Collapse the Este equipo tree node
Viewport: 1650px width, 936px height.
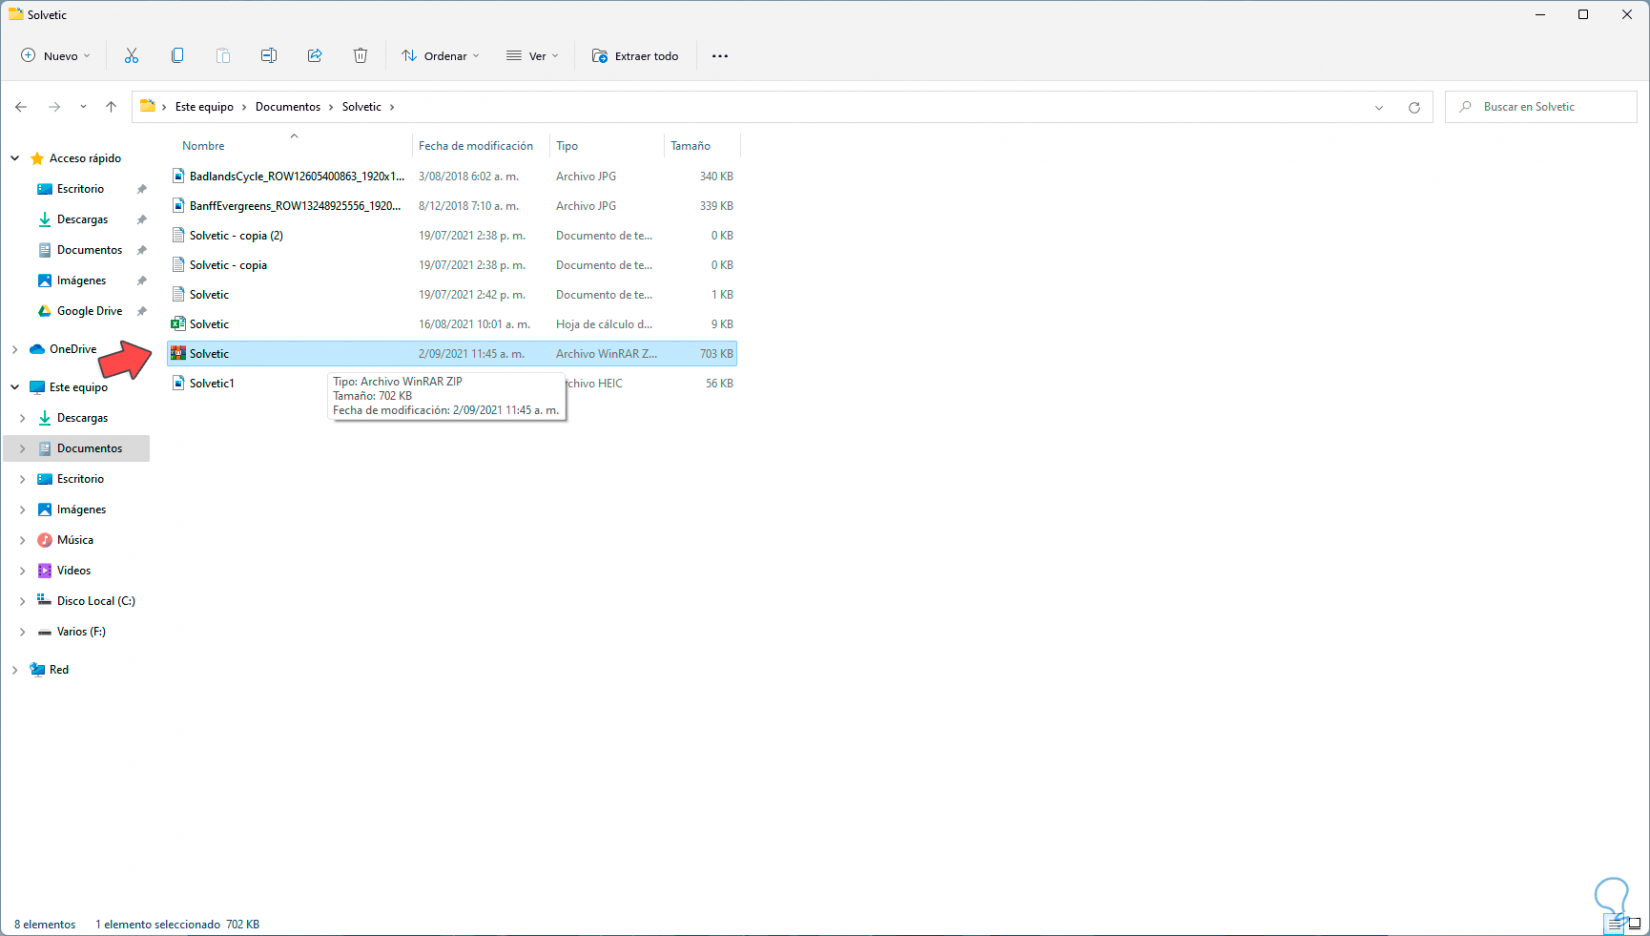click(x=15, y=387)
